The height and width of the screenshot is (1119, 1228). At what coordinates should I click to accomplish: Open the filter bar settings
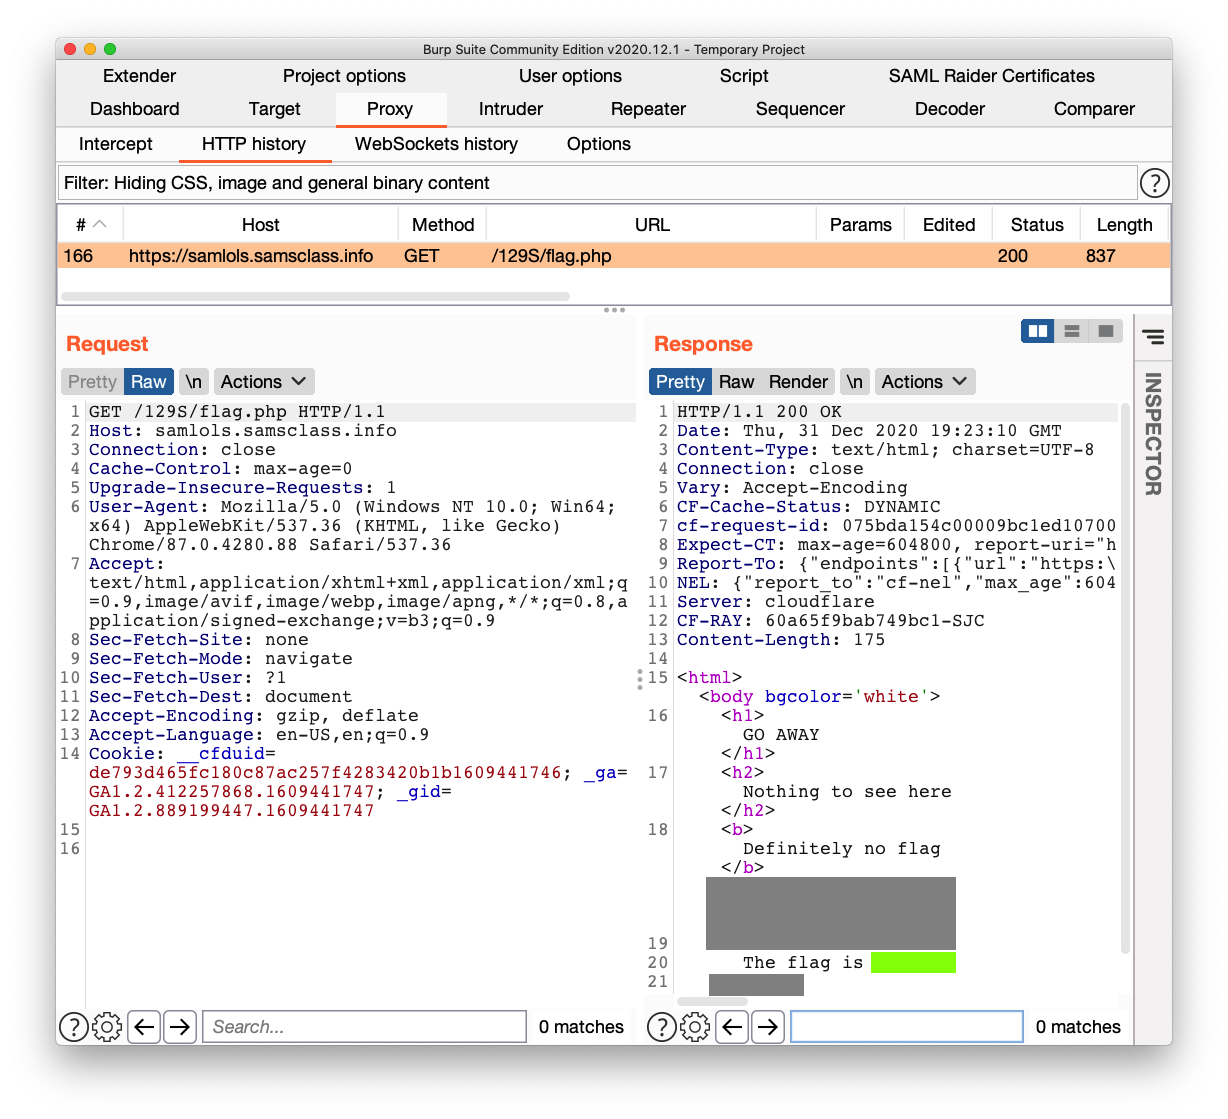[x=597, y=183]
